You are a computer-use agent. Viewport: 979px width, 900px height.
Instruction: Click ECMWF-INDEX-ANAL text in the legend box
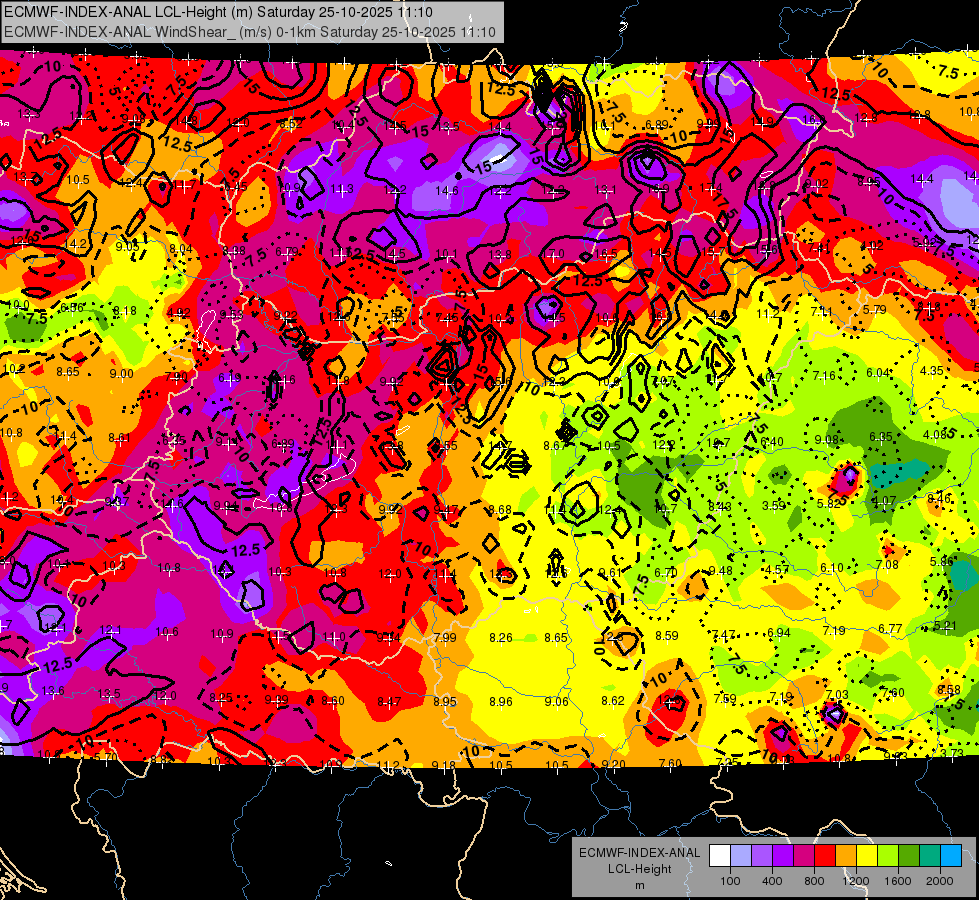pyautogui.click(x=639, y=853)
